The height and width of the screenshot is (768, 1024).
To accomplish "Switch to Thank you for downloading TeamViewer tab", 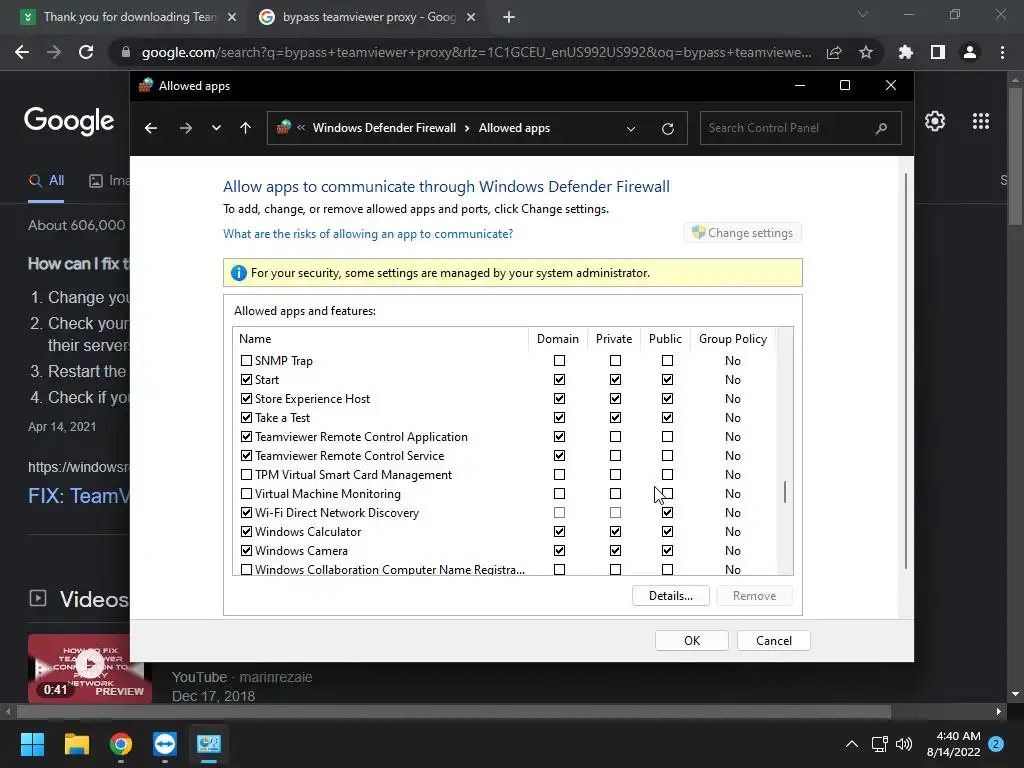I will [128, 17].
